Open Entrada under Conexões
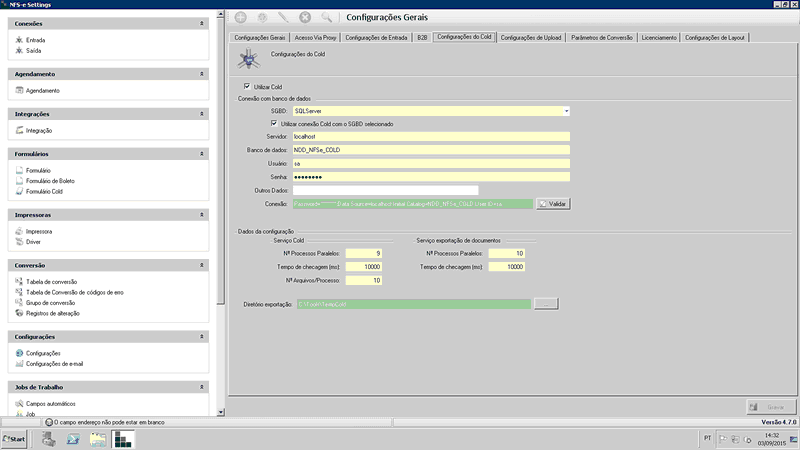This screenshot has height=450, width=800. tap(34, 39)
